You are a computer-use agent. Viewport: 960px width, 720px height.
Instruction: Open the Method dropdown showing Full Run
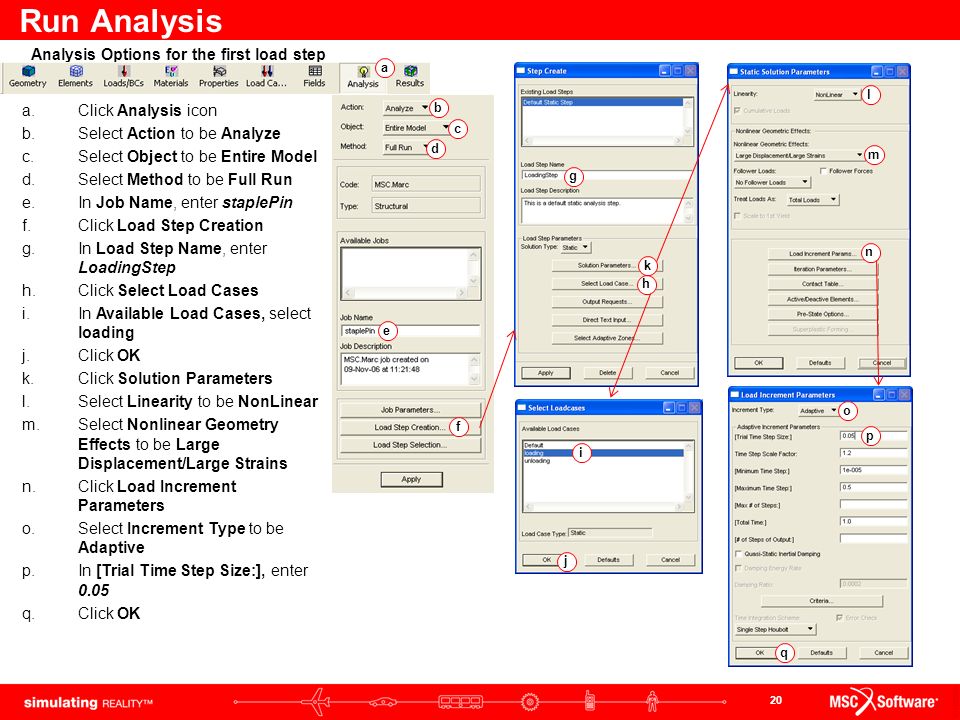[406, 147]
